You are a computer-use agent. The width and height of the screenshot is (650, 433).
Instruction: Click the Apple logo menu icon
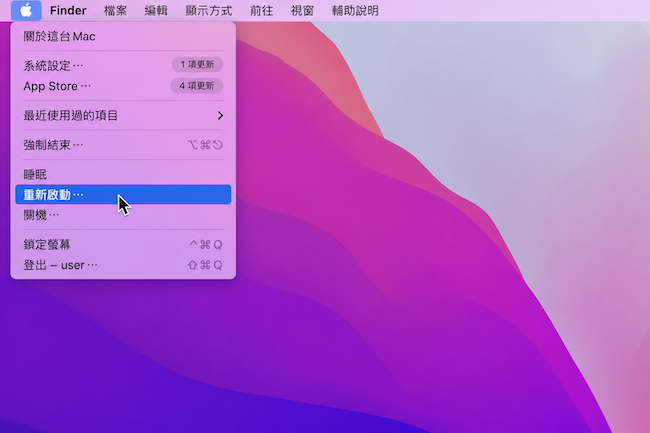26,10
